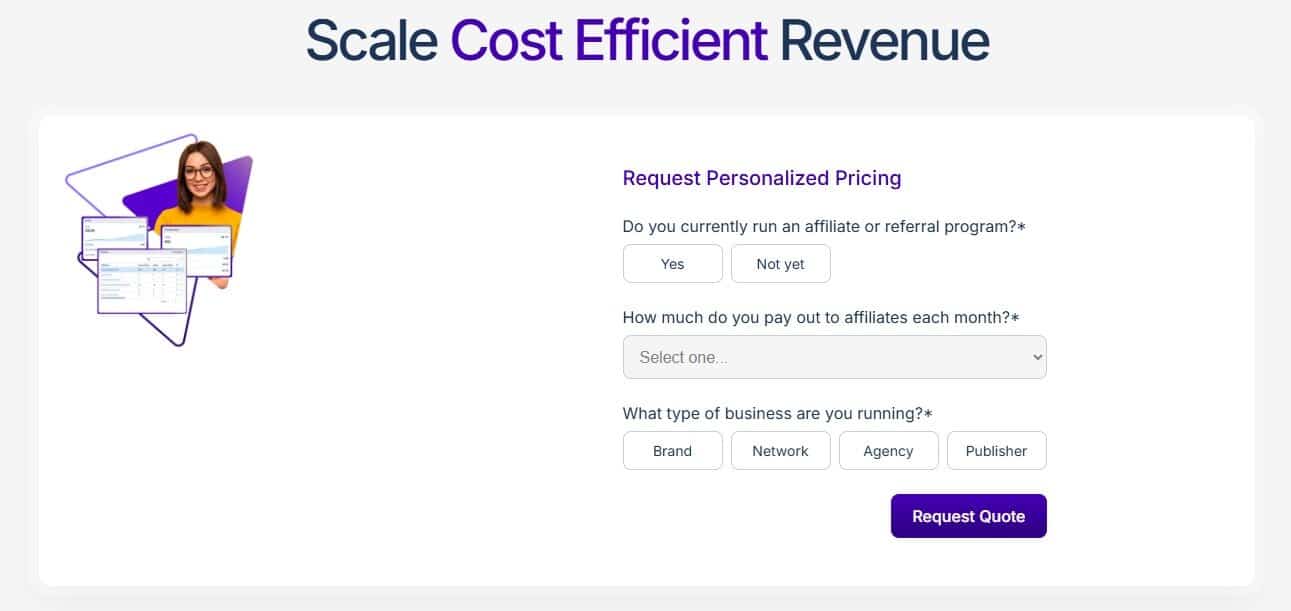1291x611 pixels.
Task: Click inside the payout selection field
Action: pos(800,357)
